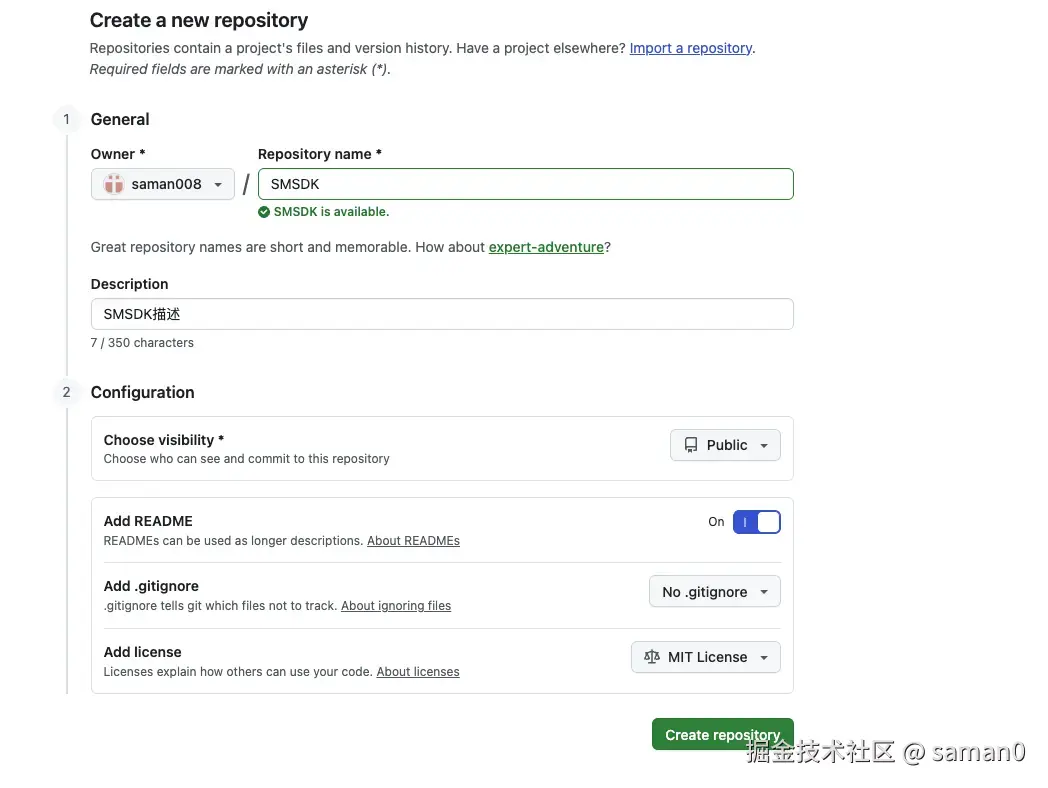Turn off the Add README toggle

(x=756, y=522)
